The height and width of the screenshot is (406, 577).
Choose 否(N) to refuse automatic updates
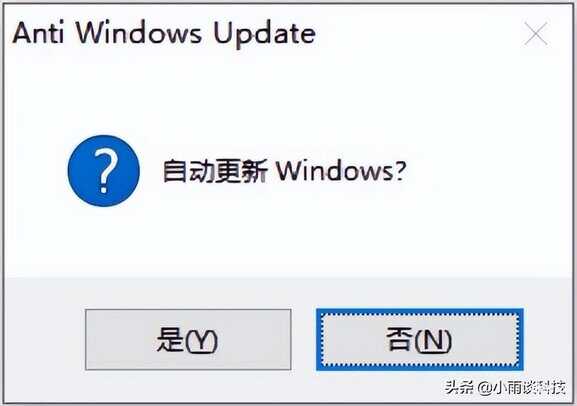tap(420, 339)
